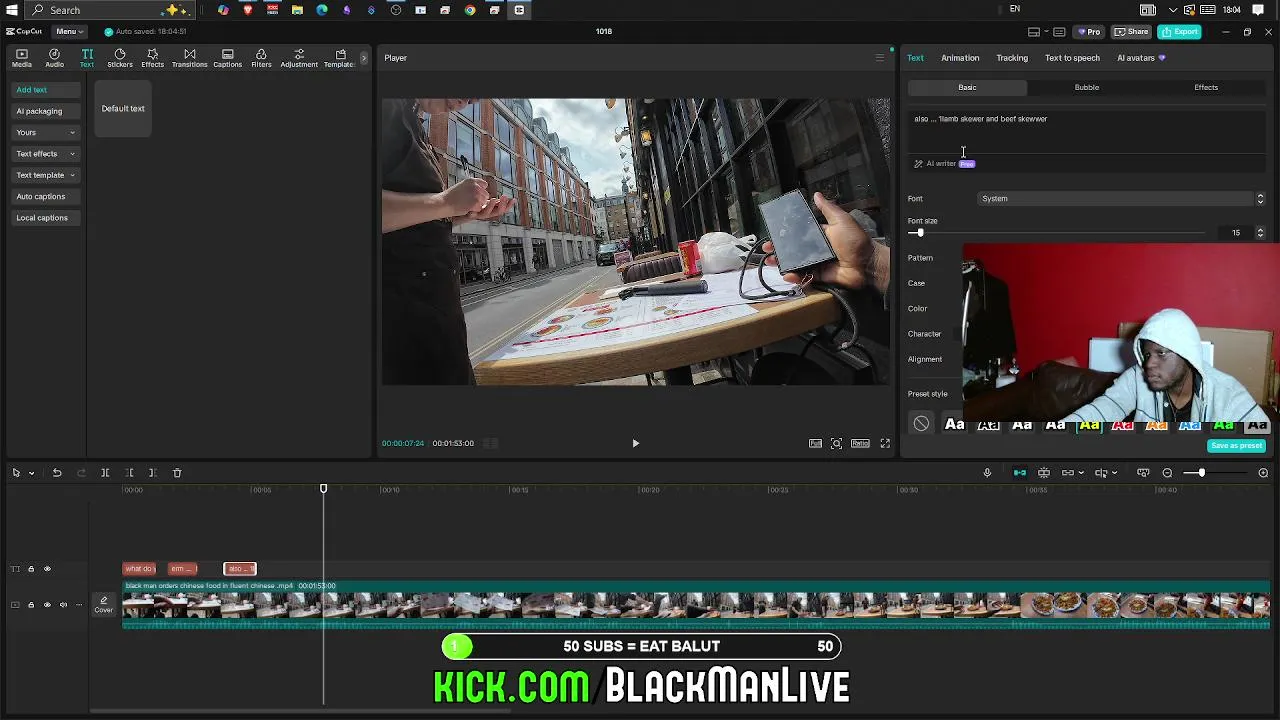1280x720 pixels.
Task: Open the Adjustment panel icon
Action: coord(299,58)
